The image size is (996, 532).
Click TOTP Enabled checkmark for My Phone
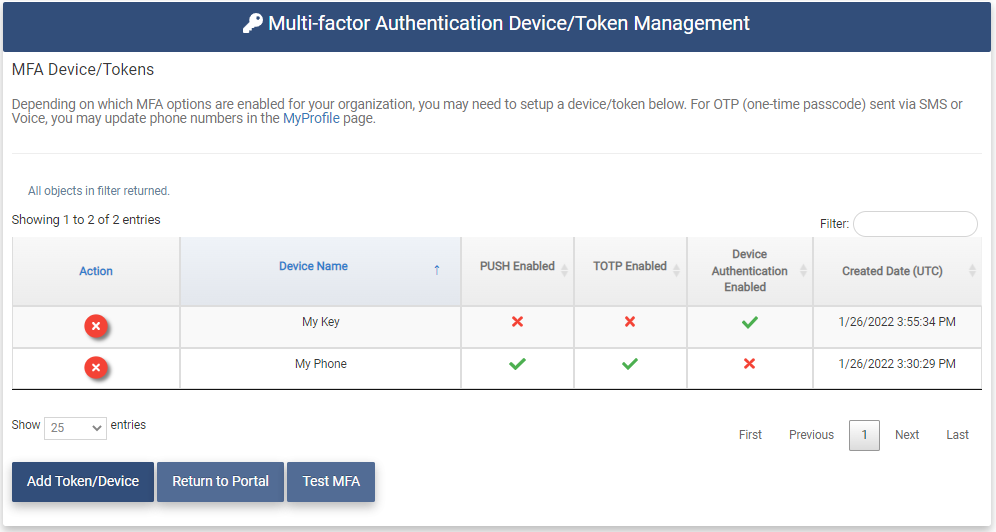(630, 364)
